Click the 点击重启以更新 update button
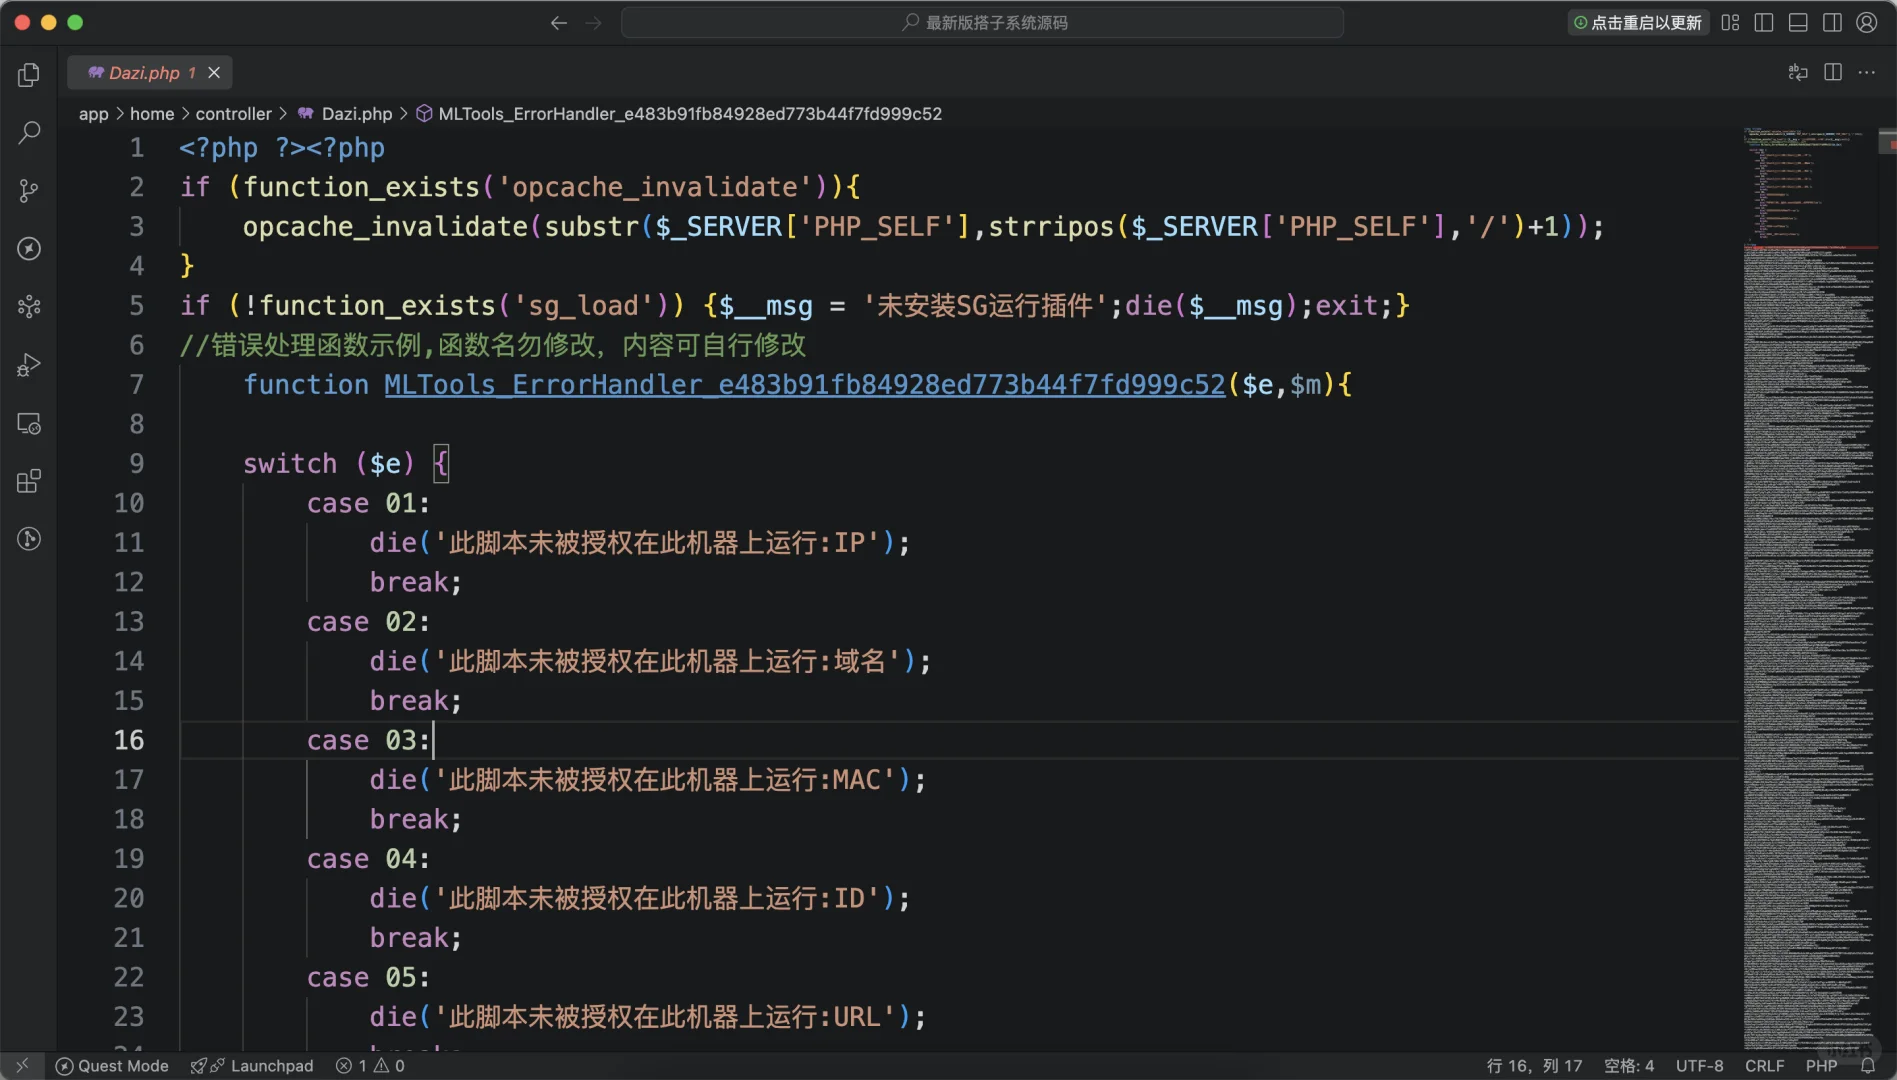Image resolution: width=1897 pixels, height=1080 pixels. 1638,23
